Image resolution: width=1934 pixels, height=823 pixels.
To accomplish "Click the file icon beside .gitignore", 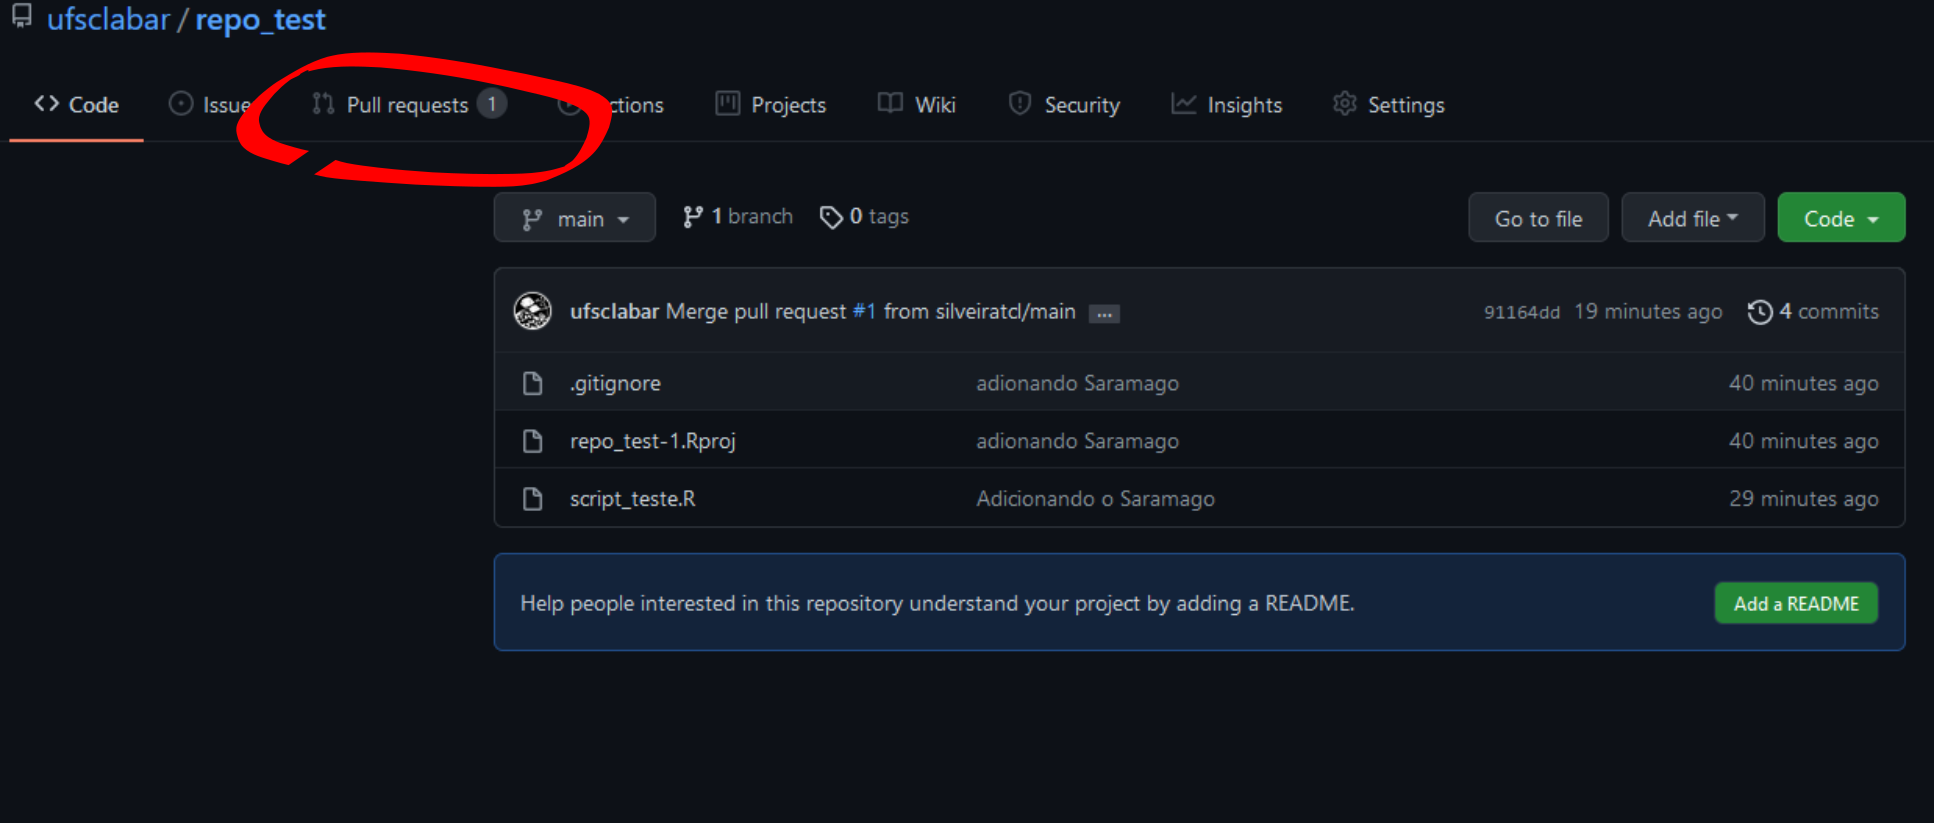I will click(x=533, y=383).
